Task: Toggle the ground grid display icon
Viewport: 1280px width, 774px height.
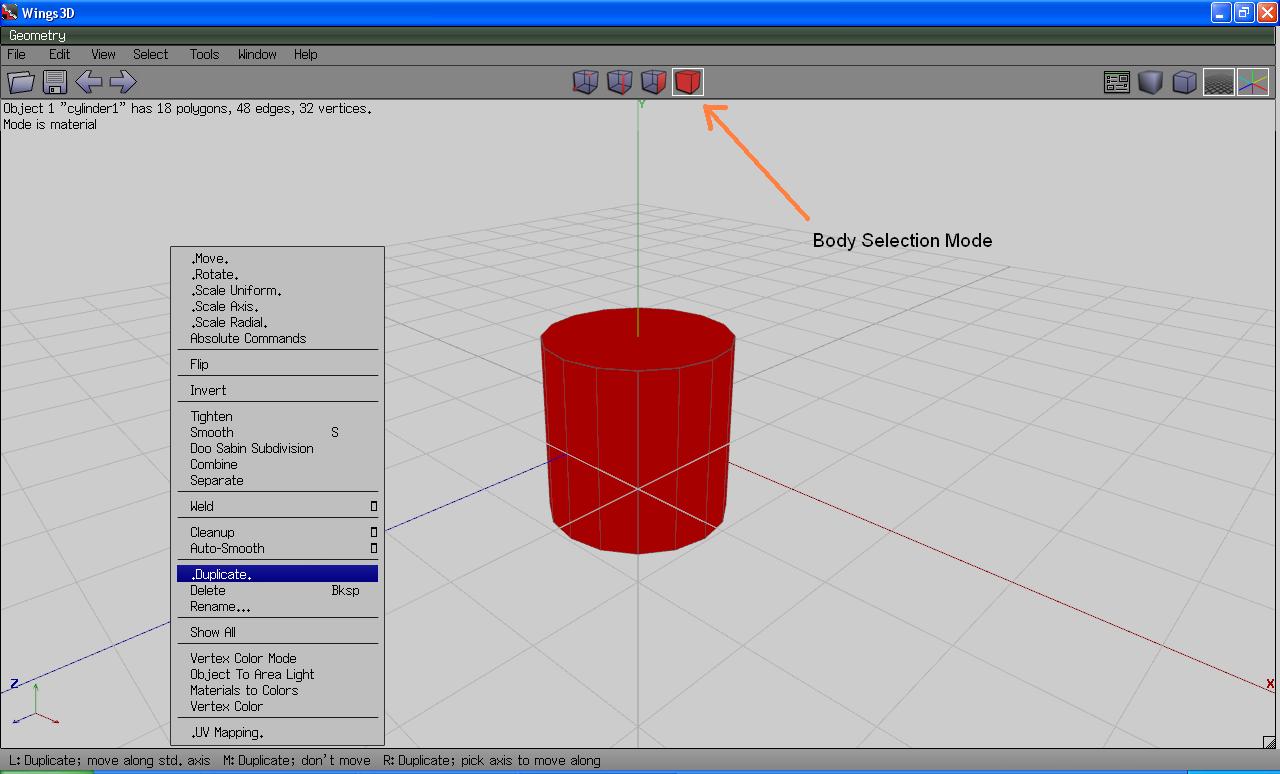Action: pos(1218,82)
